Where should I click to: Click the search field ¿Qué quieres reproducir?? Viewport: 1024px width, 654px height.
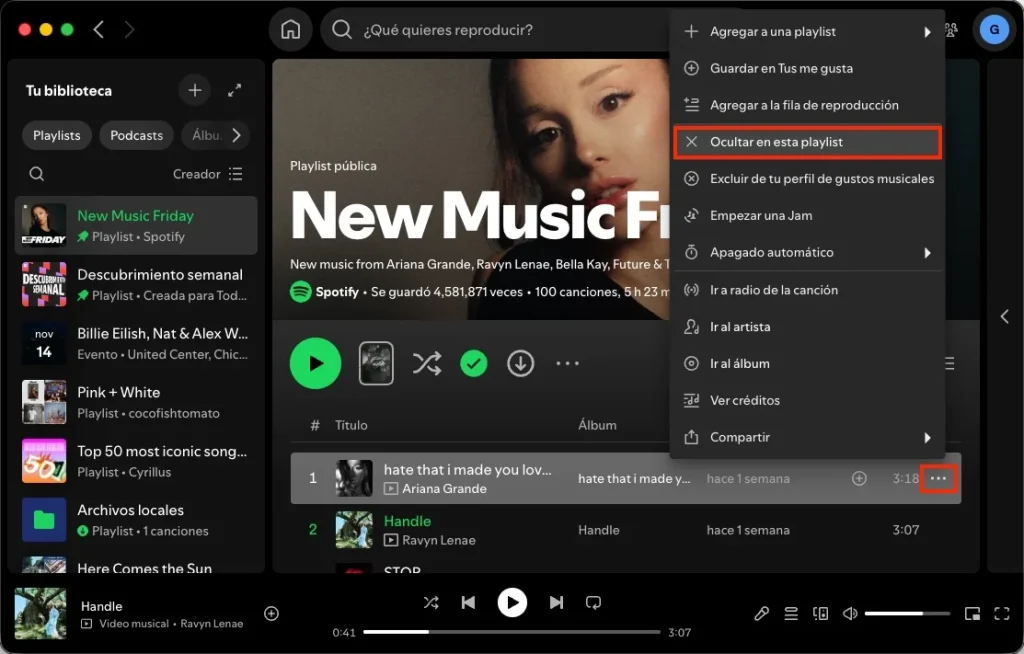pyautogui.click(x=448, y=30)
